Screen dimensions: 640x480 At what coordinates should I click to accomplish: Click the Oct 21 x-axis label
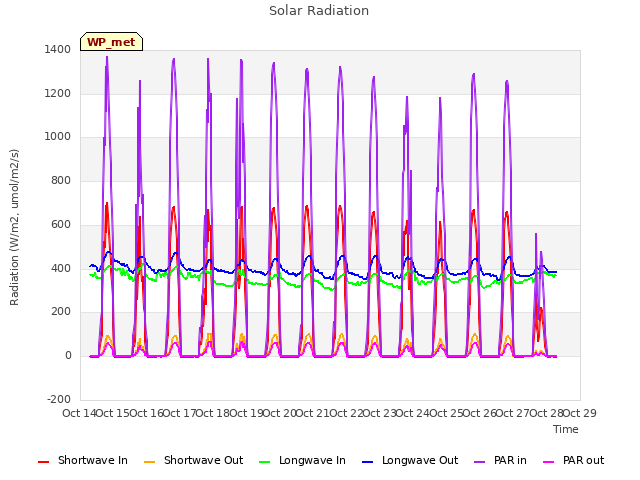[x=313, y=413]
